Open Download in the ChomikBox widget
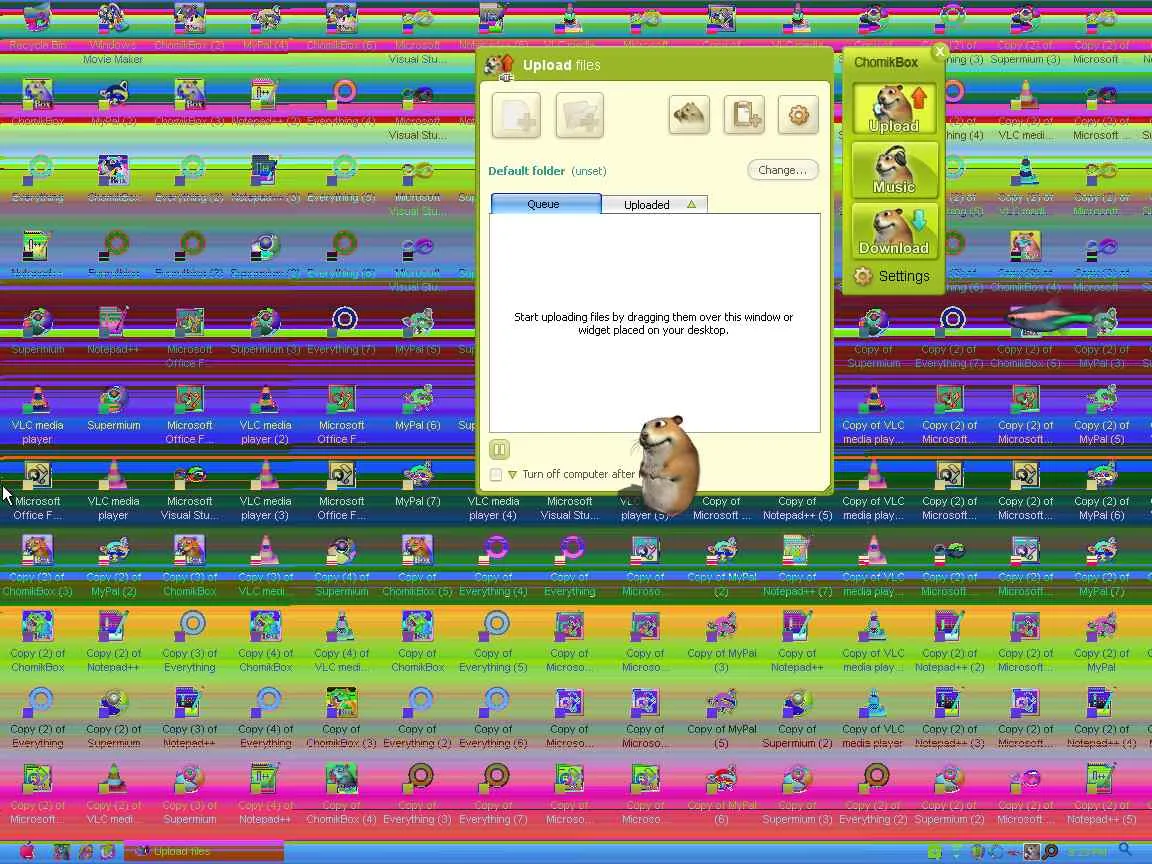This screenshot has width=1152, height=864. [894, 231]
